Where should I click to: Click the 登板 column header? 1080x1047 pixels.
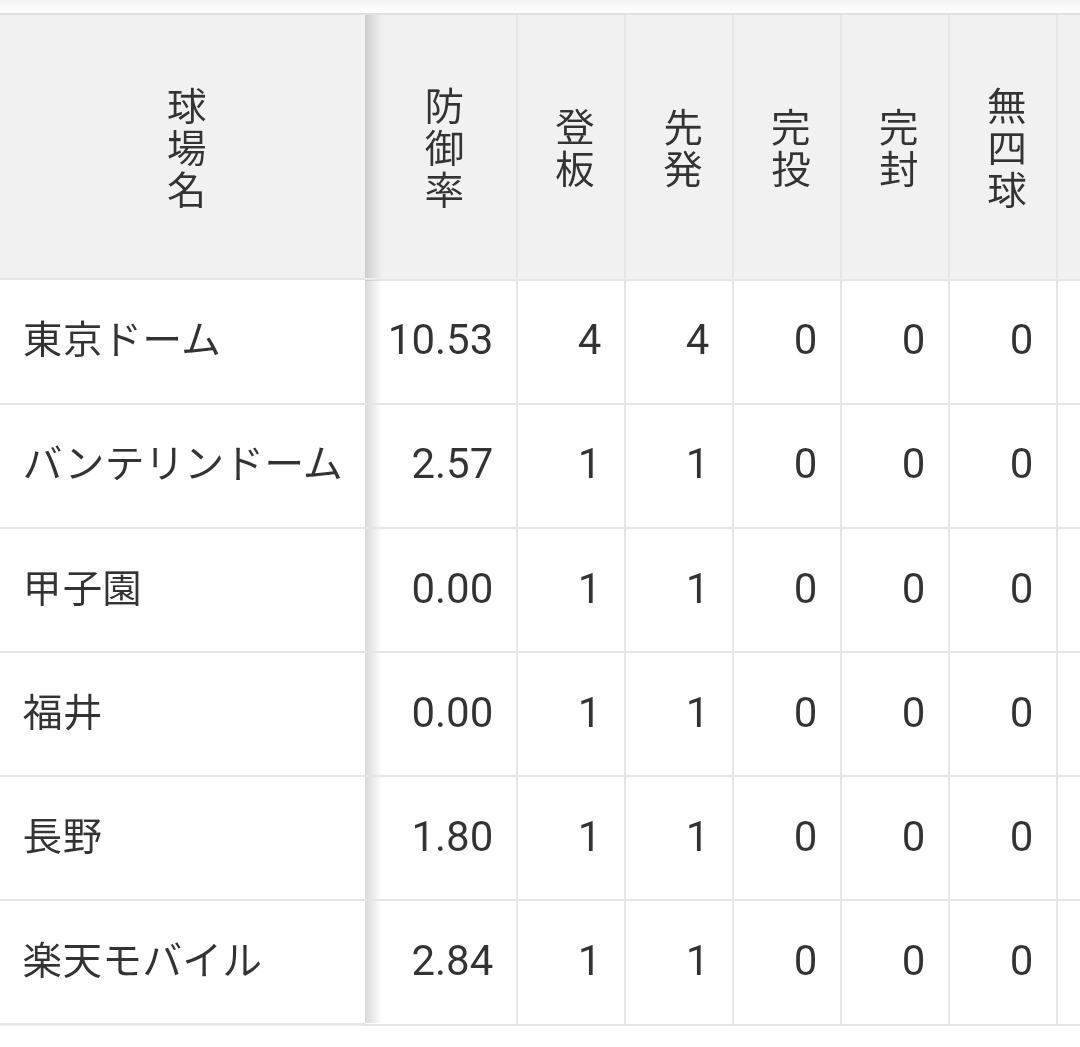coord(574,148)
